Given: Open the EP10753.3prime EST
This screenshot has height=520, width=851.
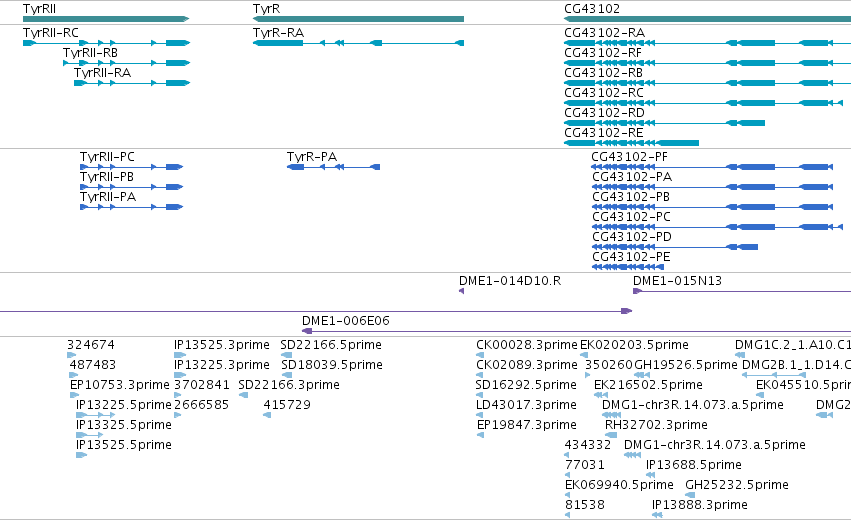Looking at the screenshot, I should tap(74, 395).
